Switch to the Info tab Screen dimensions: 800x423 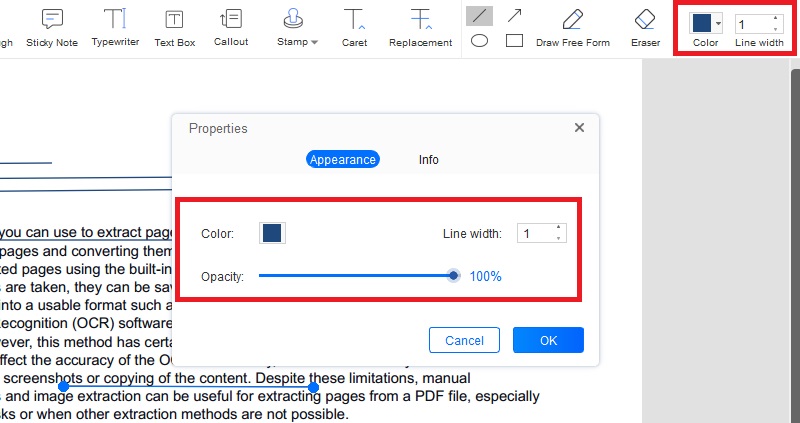pyautogui.click(x=429, y=160)
